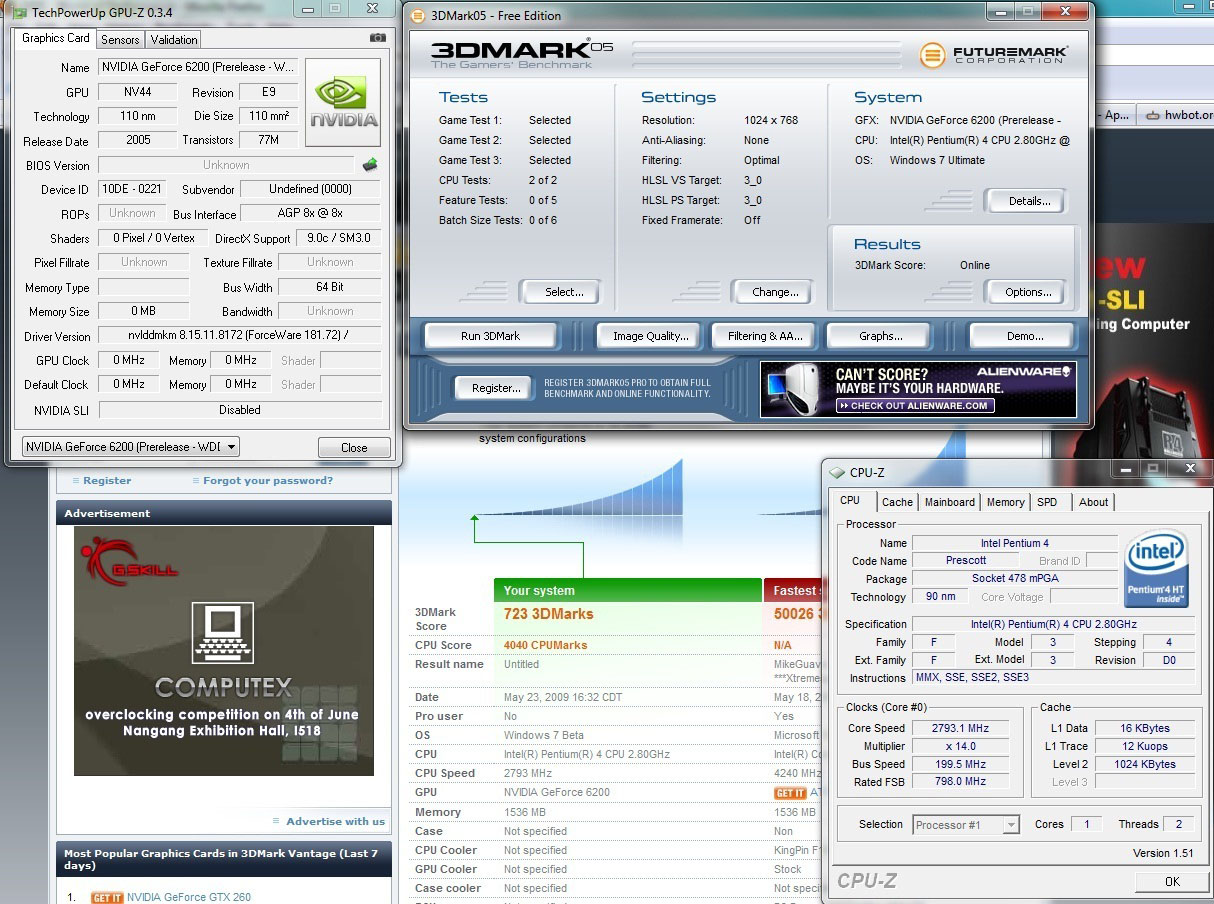Click the Level 2 cache value 1024 KBytes
Image resolution: width=1214 pixels, height=904 pixels.
(x=1145, y=764)
